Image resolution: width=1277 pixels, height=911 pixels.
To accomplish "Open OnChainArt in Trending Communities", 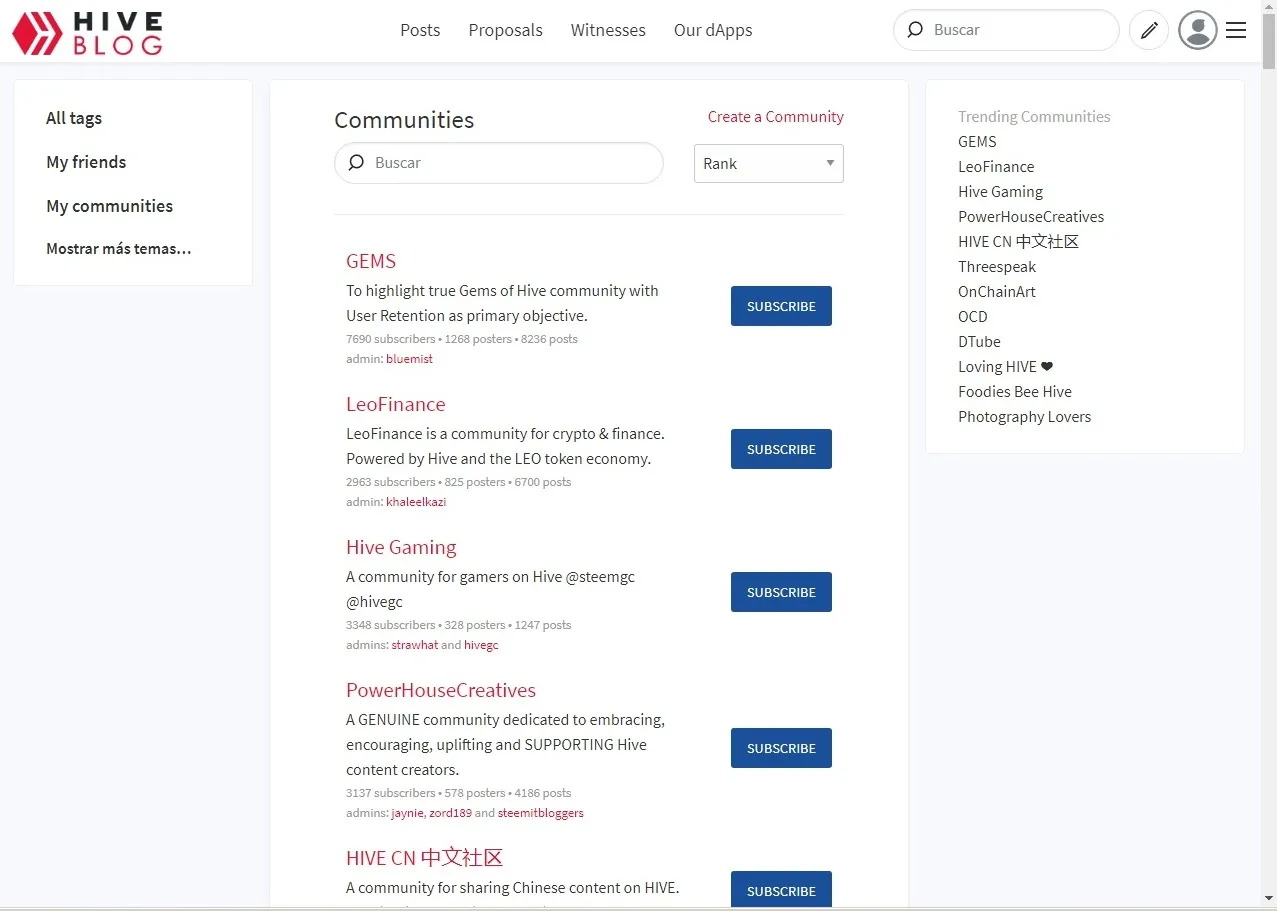I will coord(997,291).
